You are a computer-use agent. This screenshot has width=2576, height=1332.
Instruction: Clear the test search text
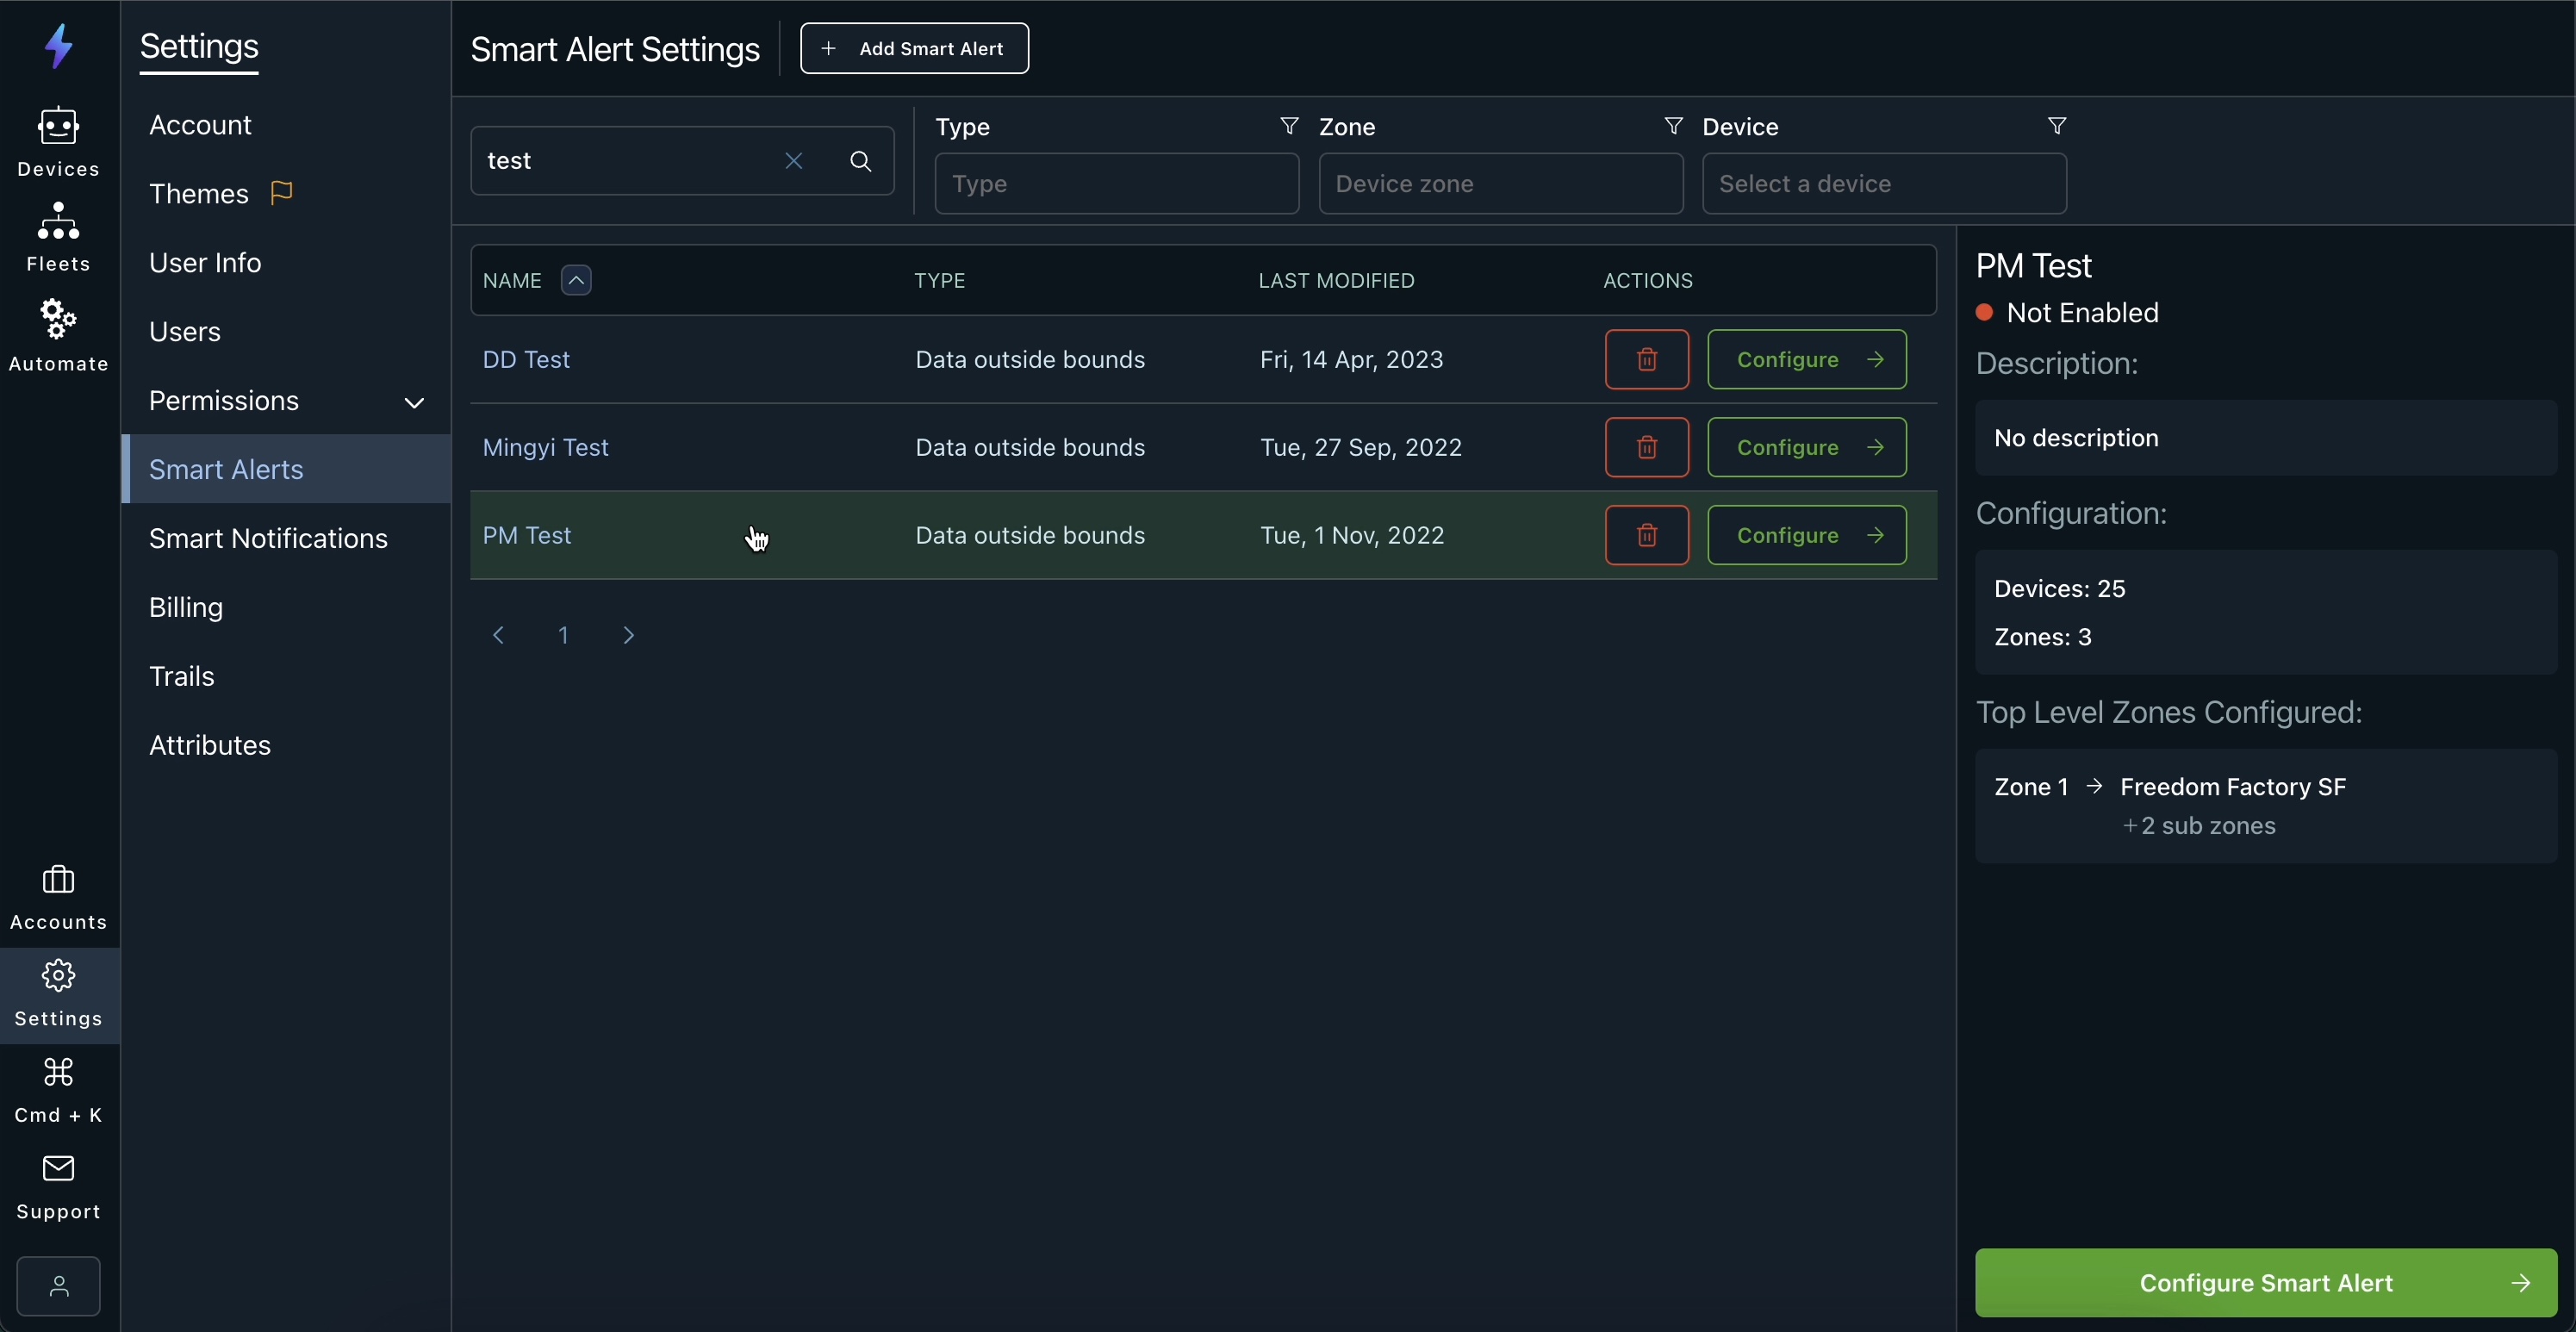click(794, 161)
